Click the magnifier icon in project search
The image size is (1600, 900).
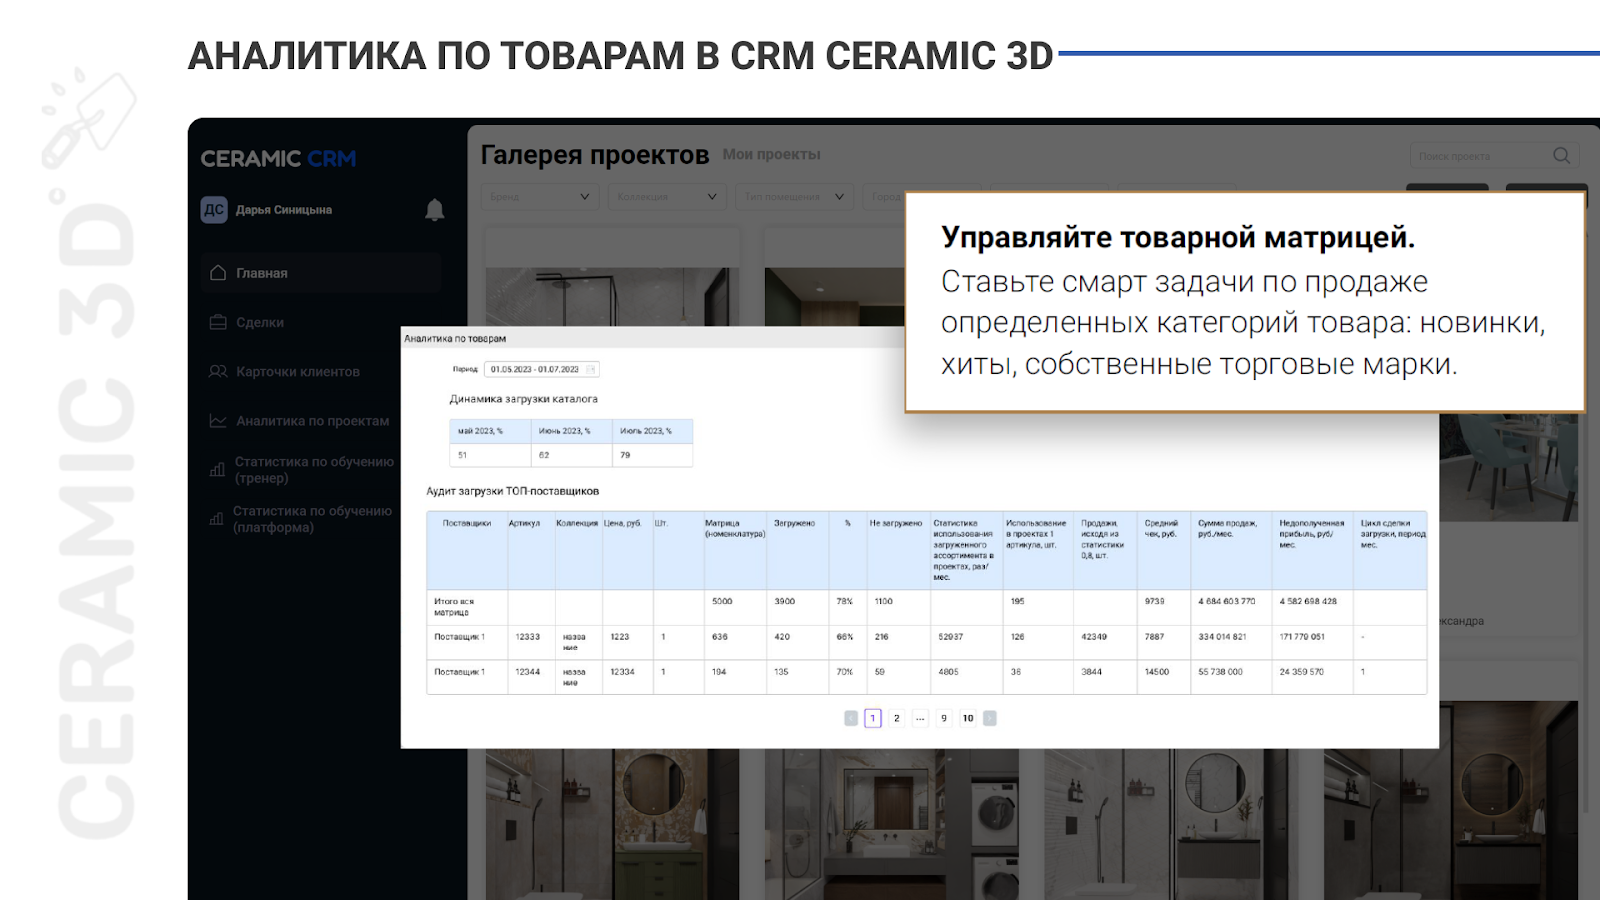[x=1561, y=155]
